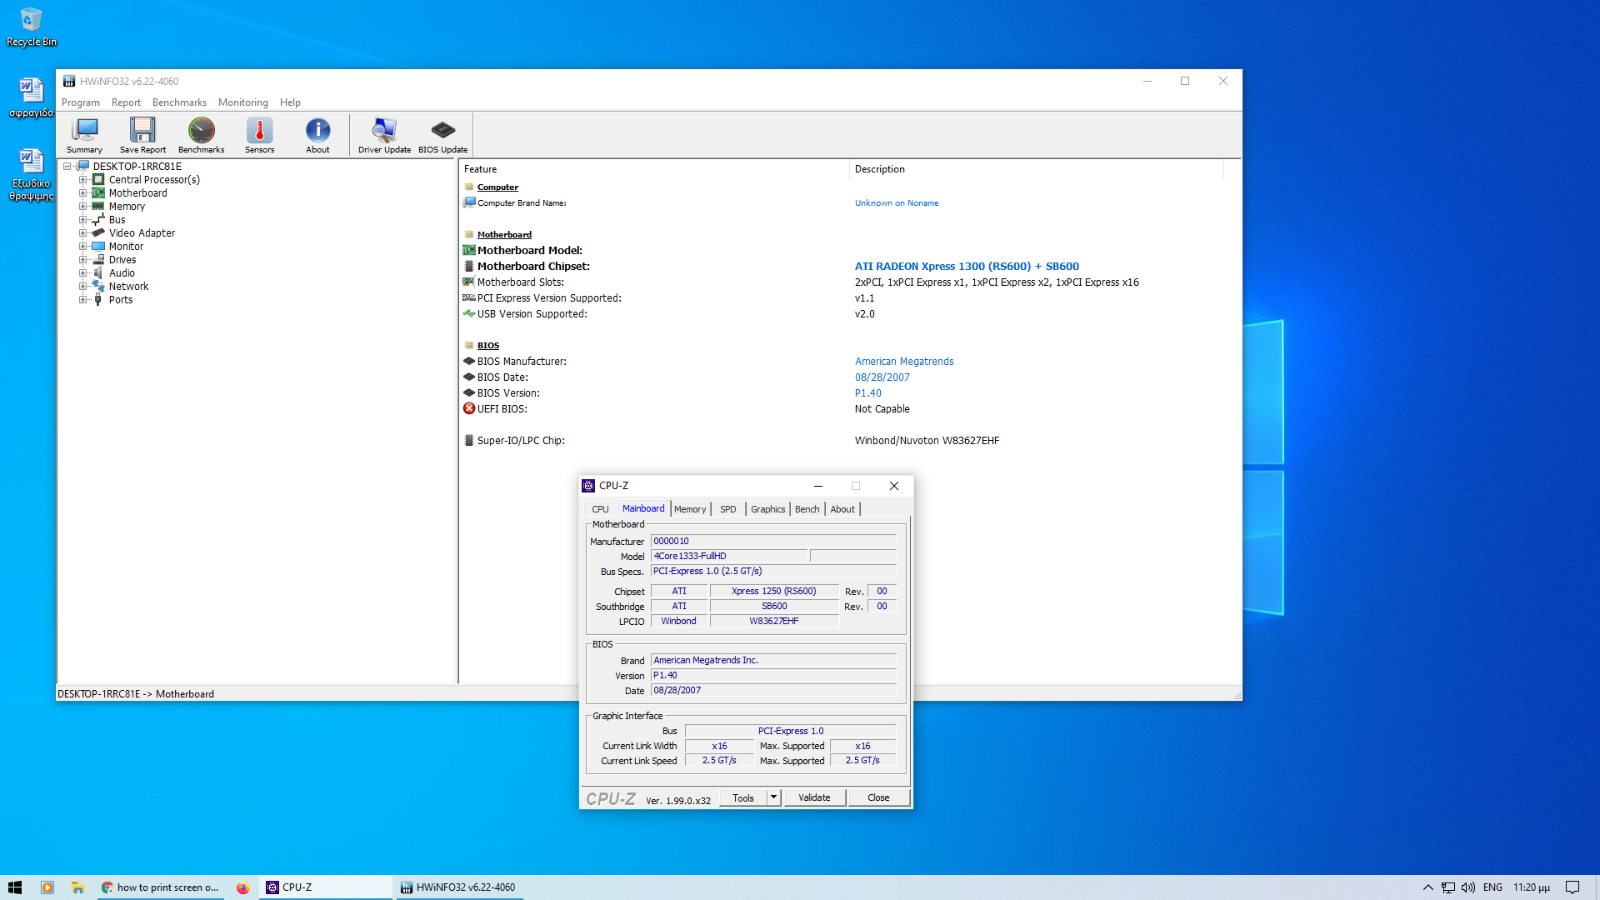The width and height of the screenshot is (1600, 900).
Task: Open the Chrome 'how to print screen' taskbar button
Action: (x=161, y=887)
